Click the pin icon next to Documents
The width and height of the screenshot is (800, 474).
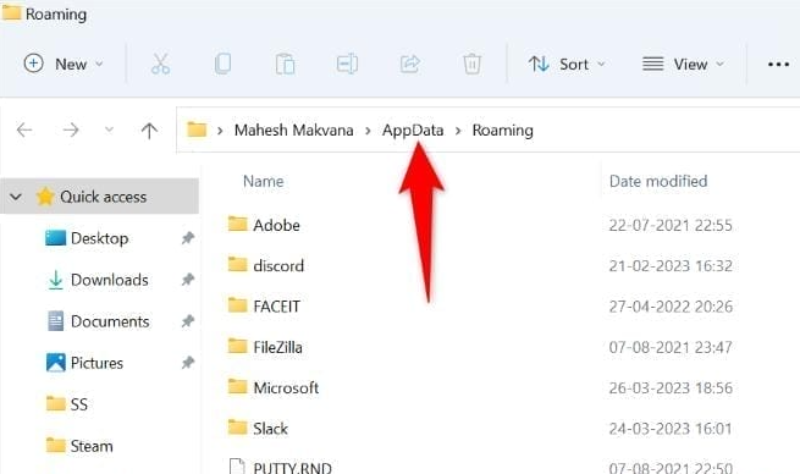(x=188, y=321)
